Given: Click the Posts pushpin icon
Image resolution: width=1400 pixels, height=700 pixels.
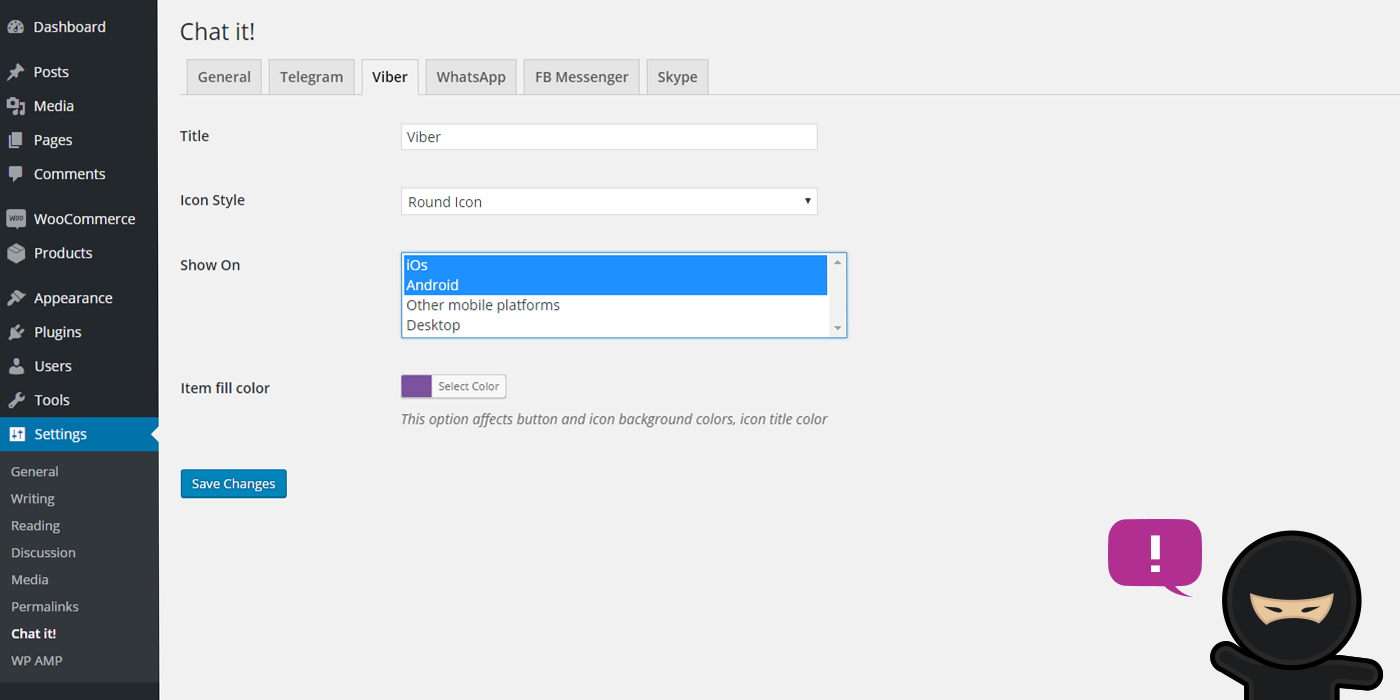Looking at the screenshot, I should coord(16,72).
